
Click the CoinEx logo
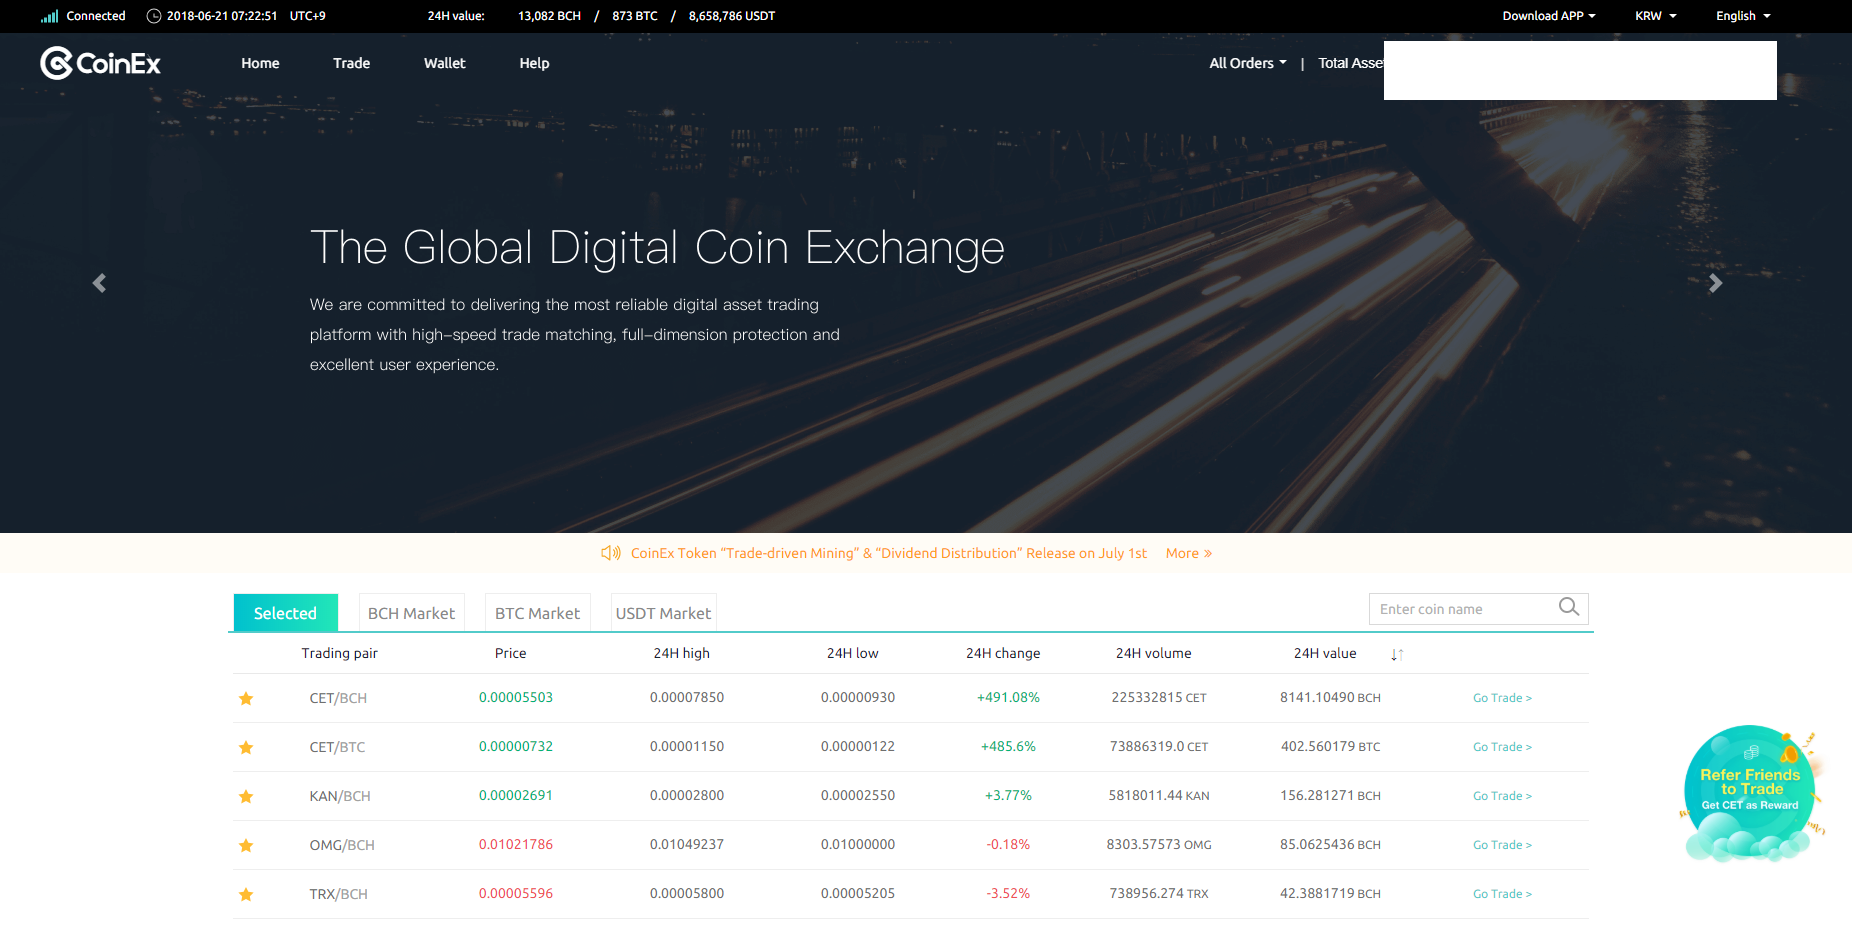[100, 63]
